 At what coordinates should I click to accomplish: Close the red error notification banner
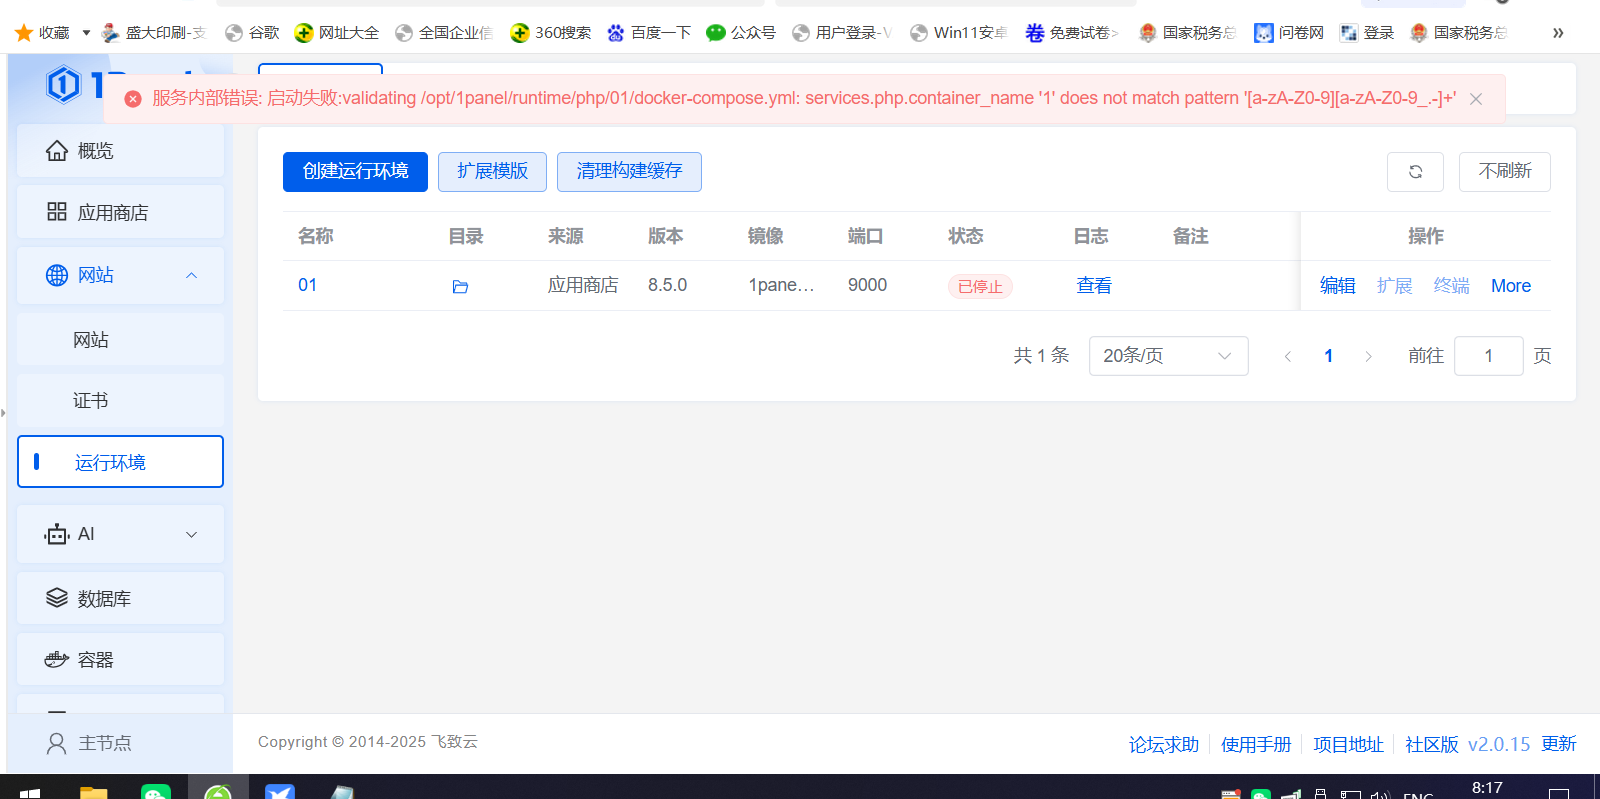[x=1475, y=99]
